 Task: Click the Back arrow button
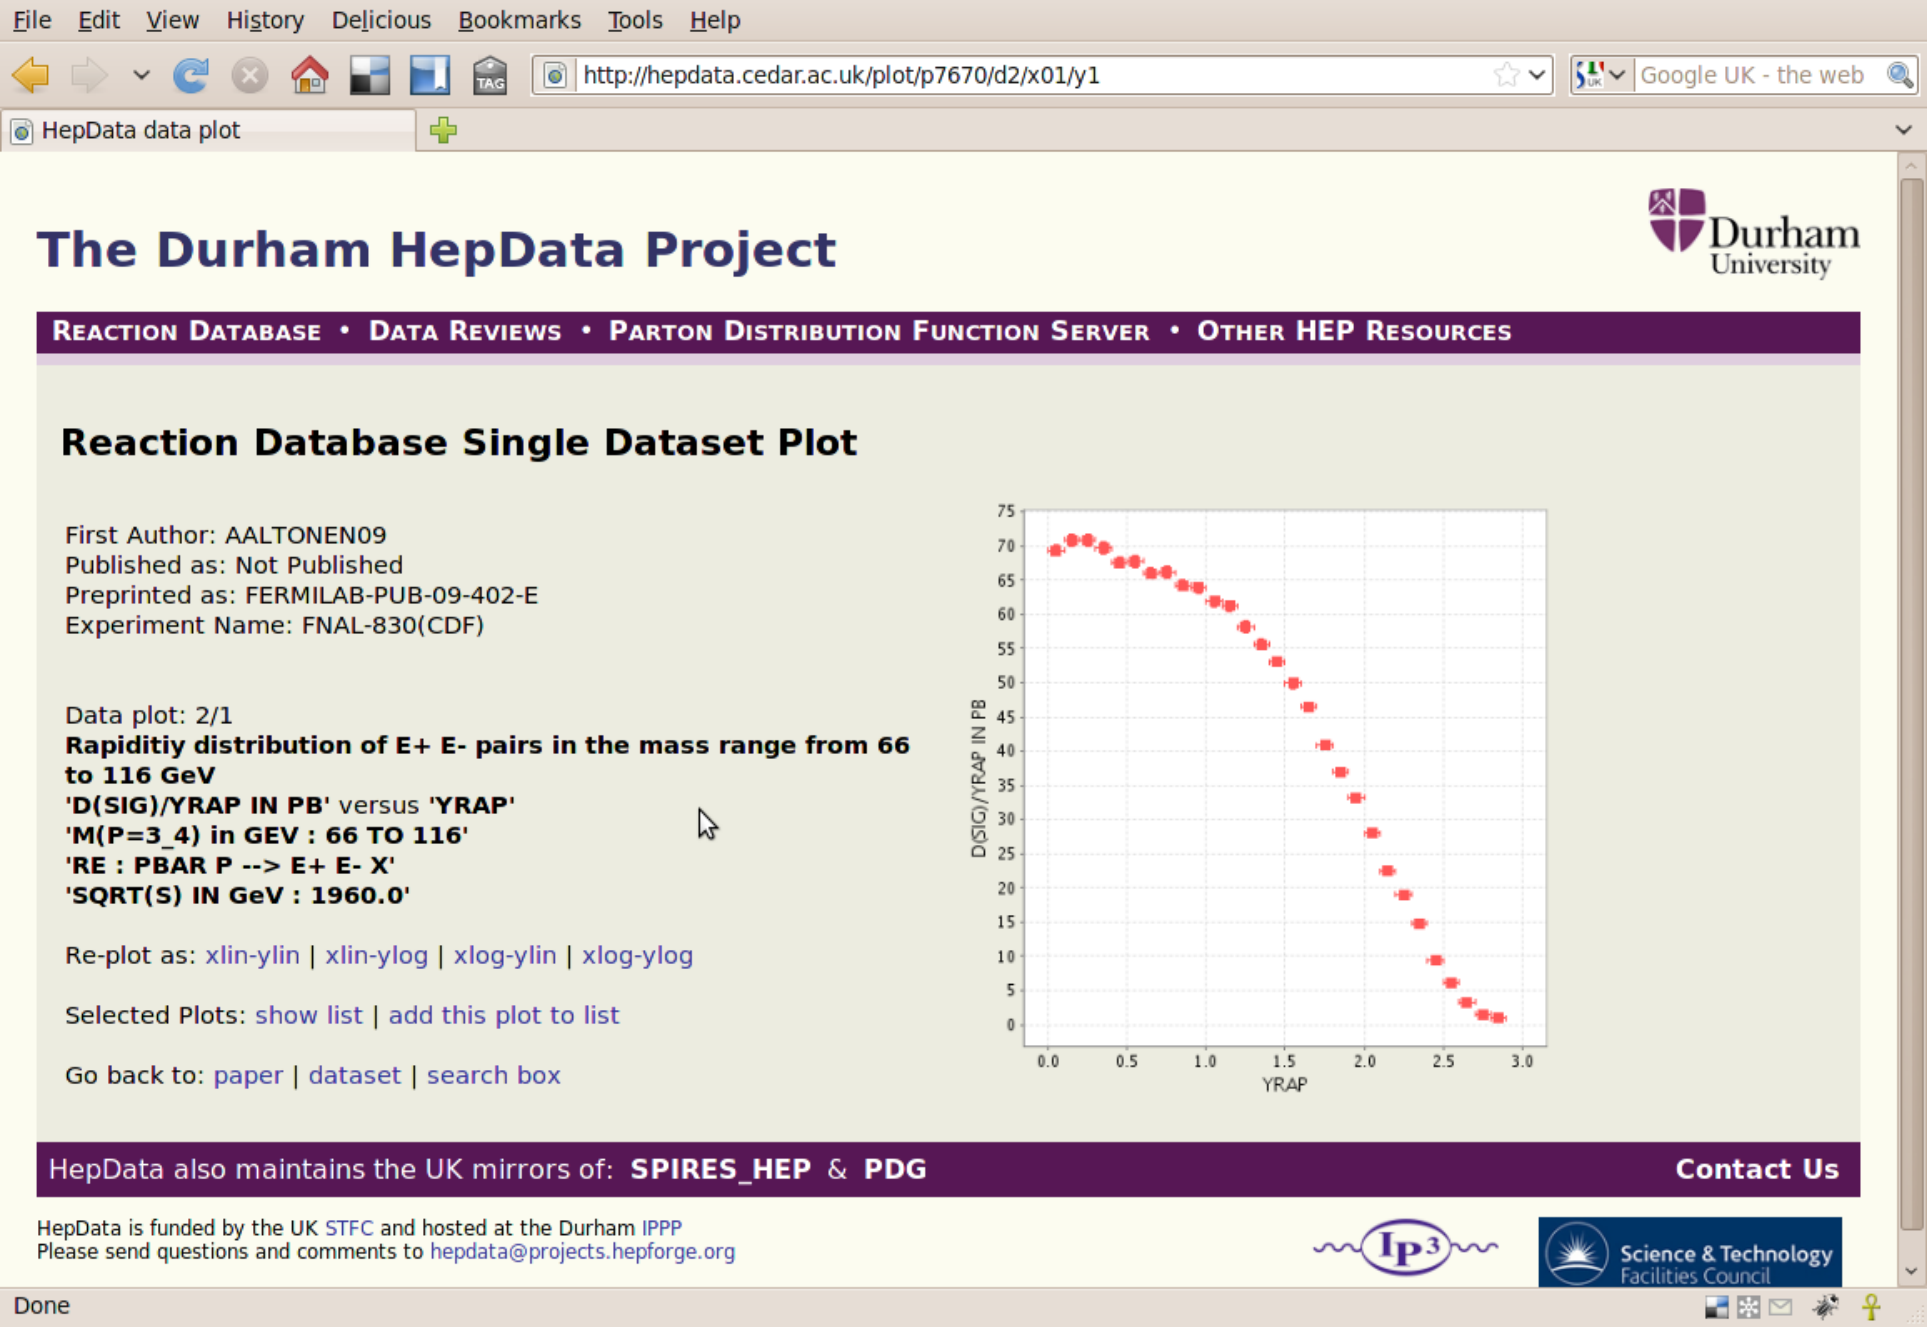pos(32,75)
